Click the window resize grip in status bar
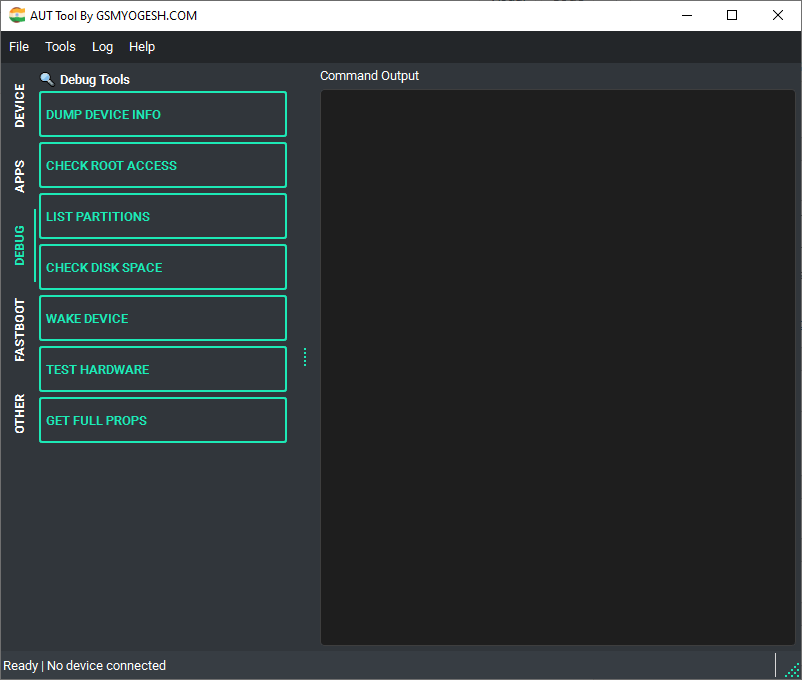Image resolution: width=802 pixels, height=680 pixels. pyautogui.click(x=792, y=670)
